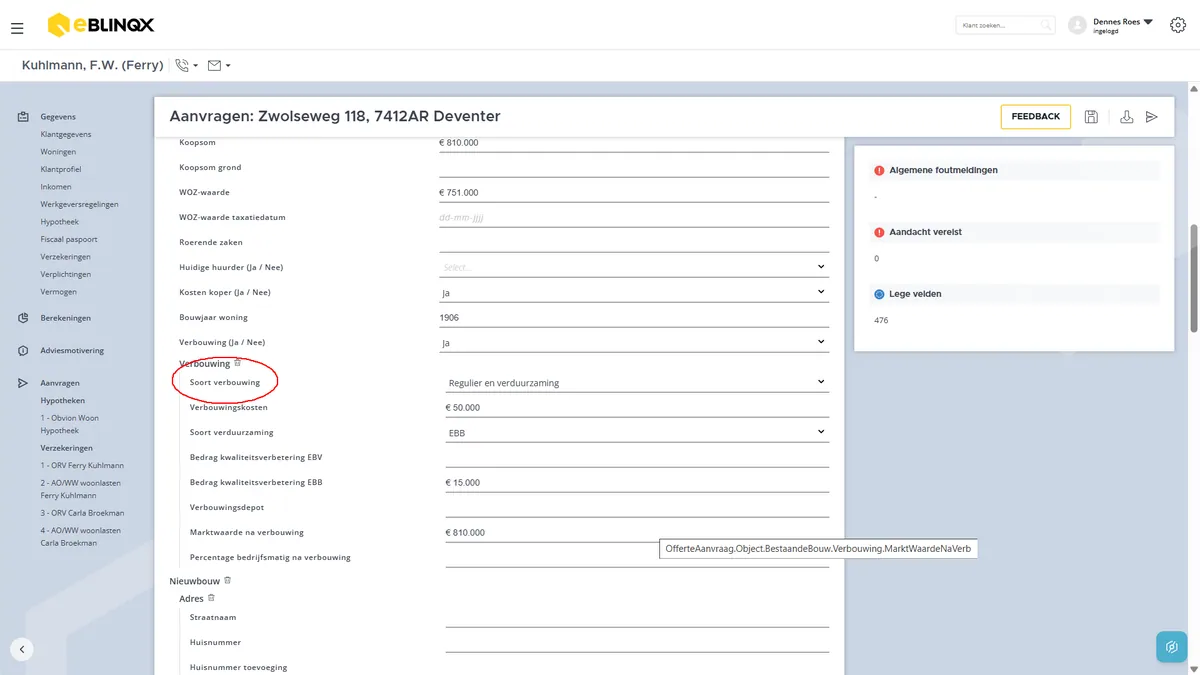Open the email envelope options
The height and width of the screenshot is (675, 1200).
tap(219, 65)
